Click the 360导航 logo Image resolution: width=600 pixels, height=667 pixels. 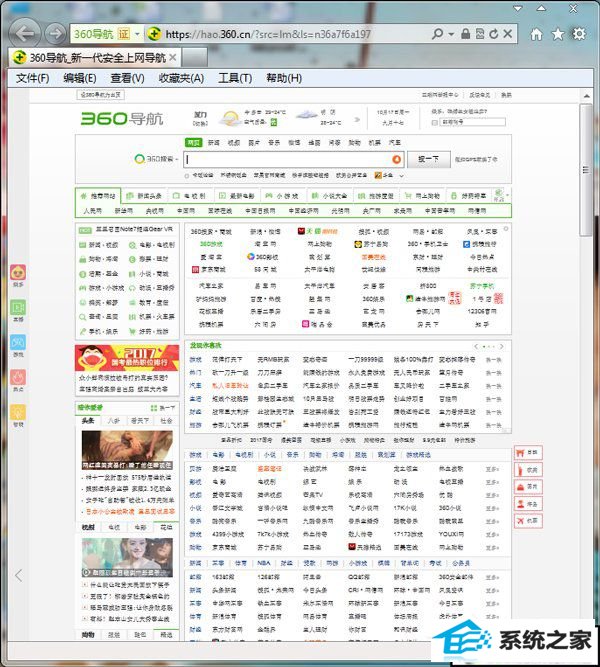[122, 119]
